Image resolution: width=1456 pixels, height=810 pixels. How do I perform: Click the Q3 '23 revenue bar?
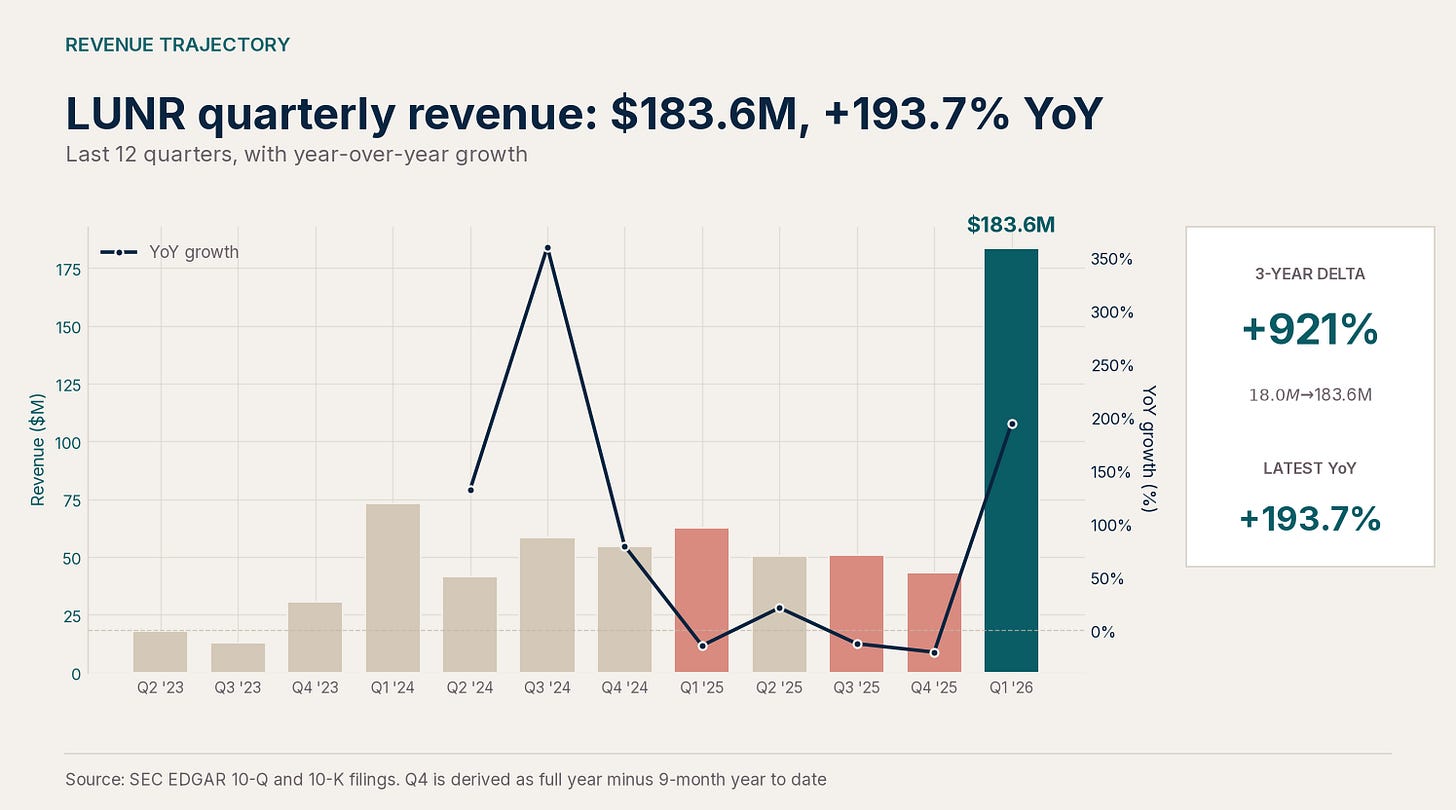[x=237, y=658]
